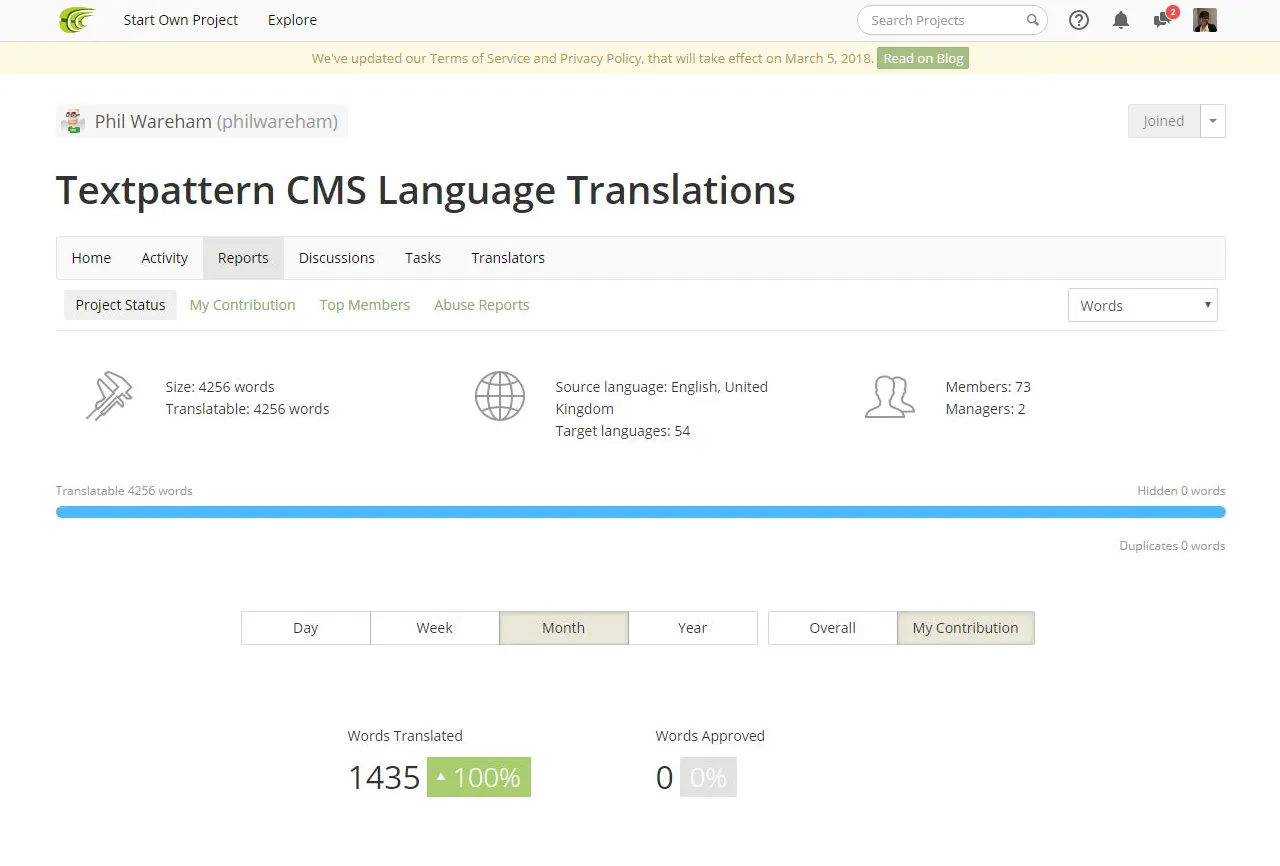1280x866 pixels.
Task: Open Abuse Reports link
Action: pyautogui.click(x=482, y=305)
